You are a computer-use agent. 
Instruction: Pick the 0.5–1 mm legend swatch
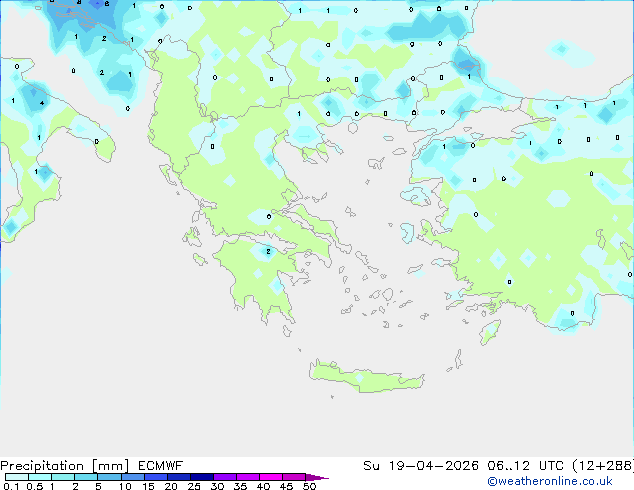coord(40,477)
